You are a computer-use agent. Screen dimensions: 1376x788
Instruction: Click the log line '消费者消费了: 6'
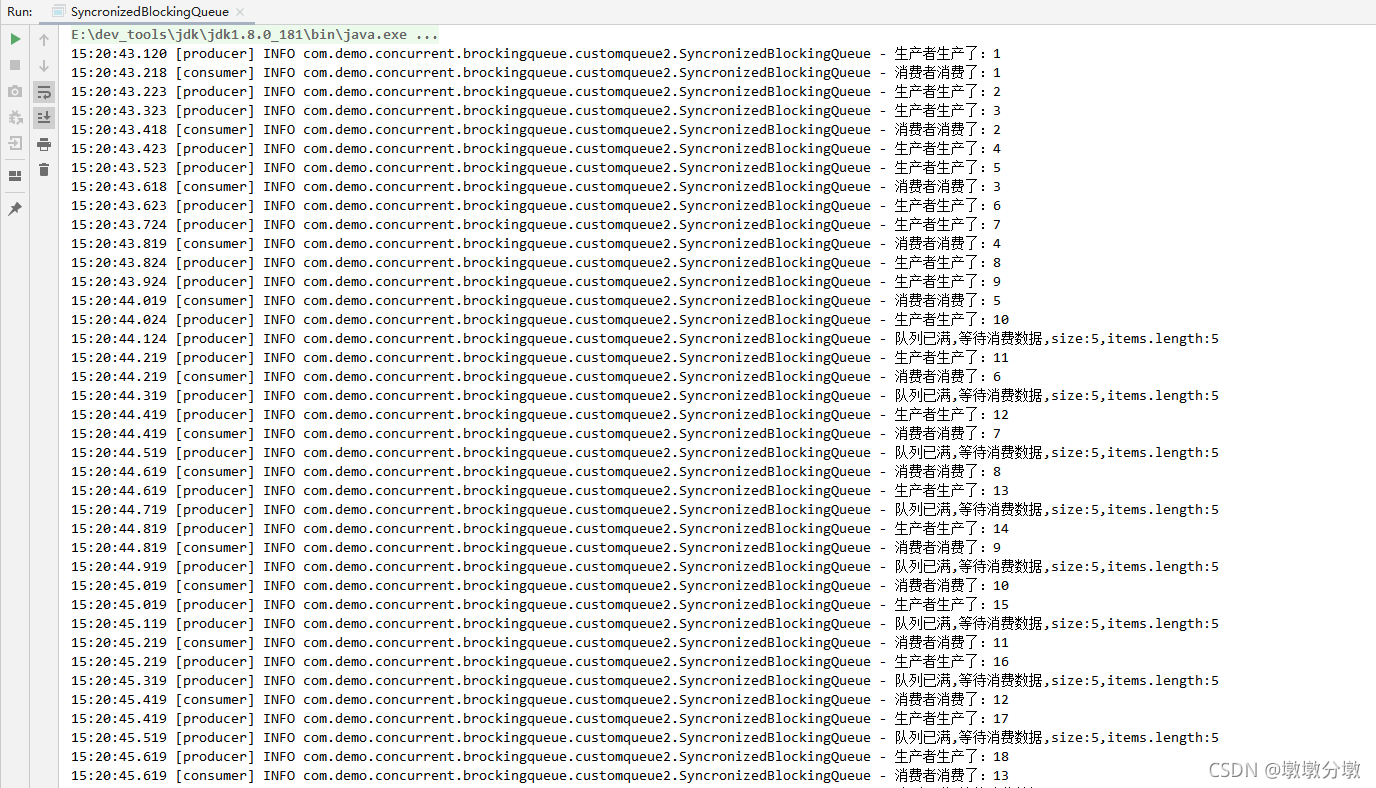pyautogui.click(x=535, y=377)
